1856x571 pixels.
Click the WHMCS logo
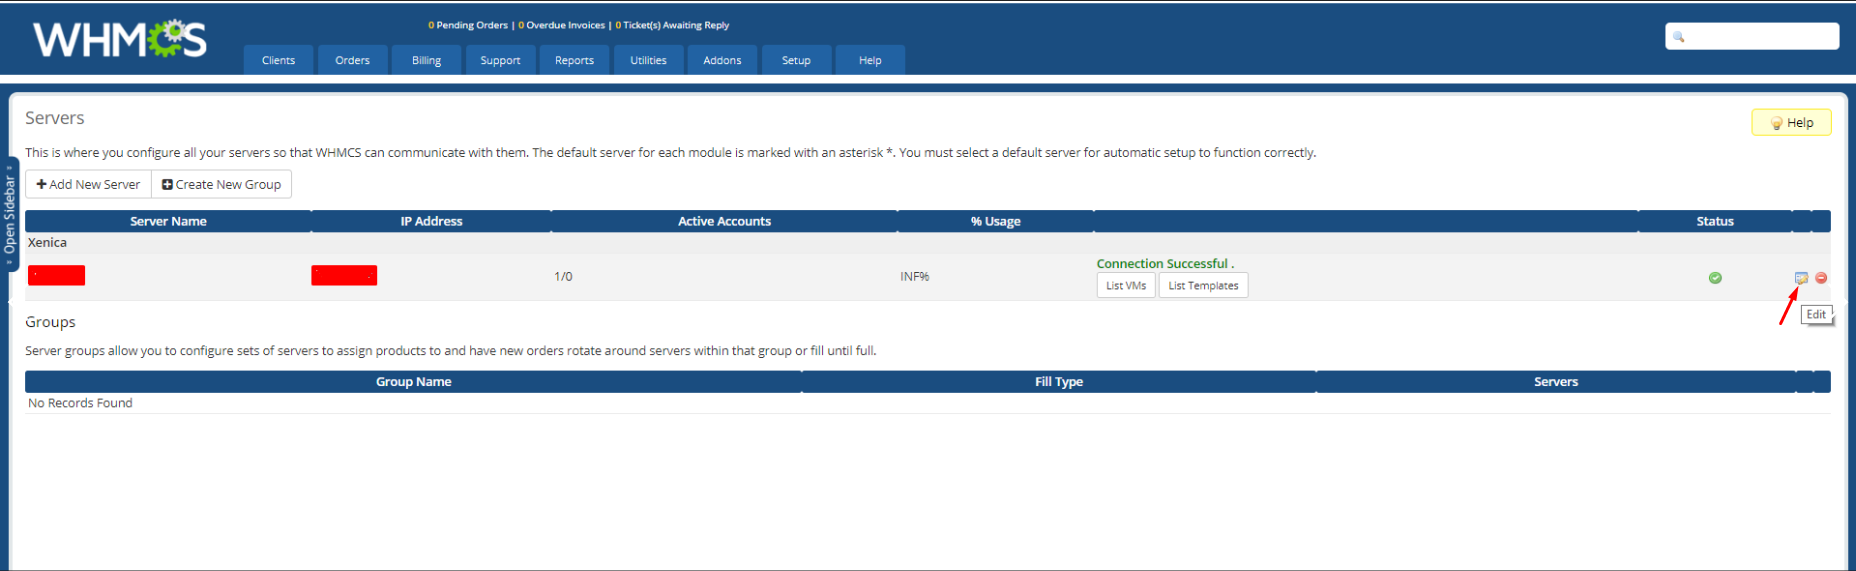coord(120,40)
